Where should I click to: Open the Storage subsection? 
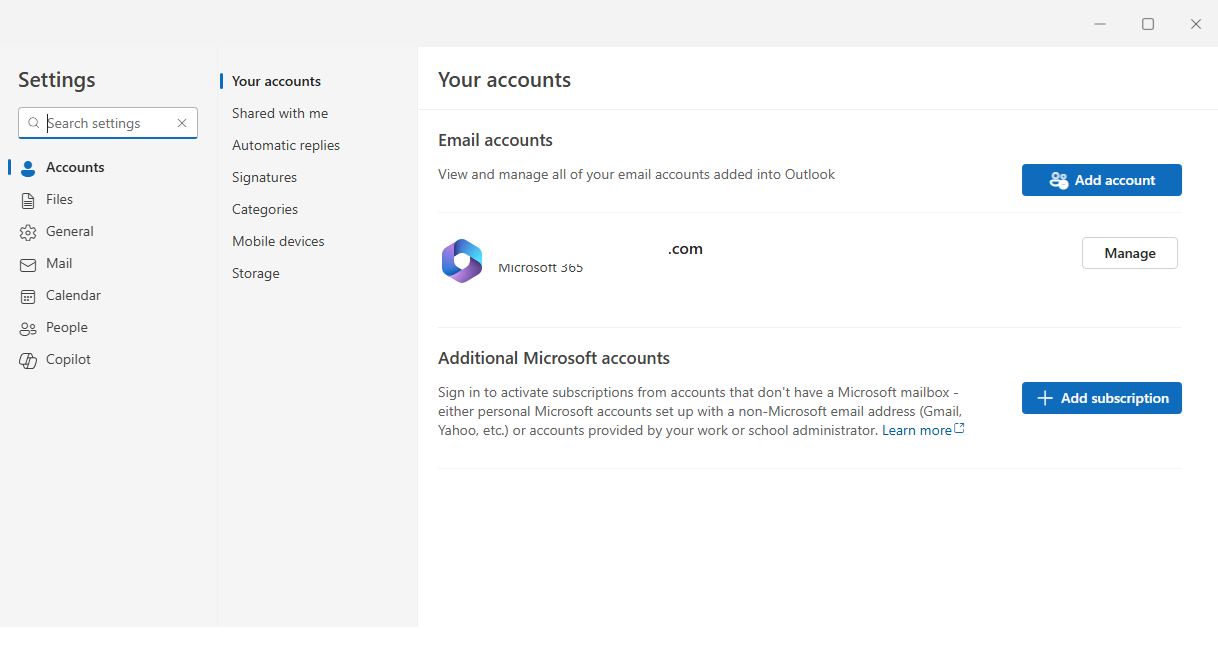point(256,273)
